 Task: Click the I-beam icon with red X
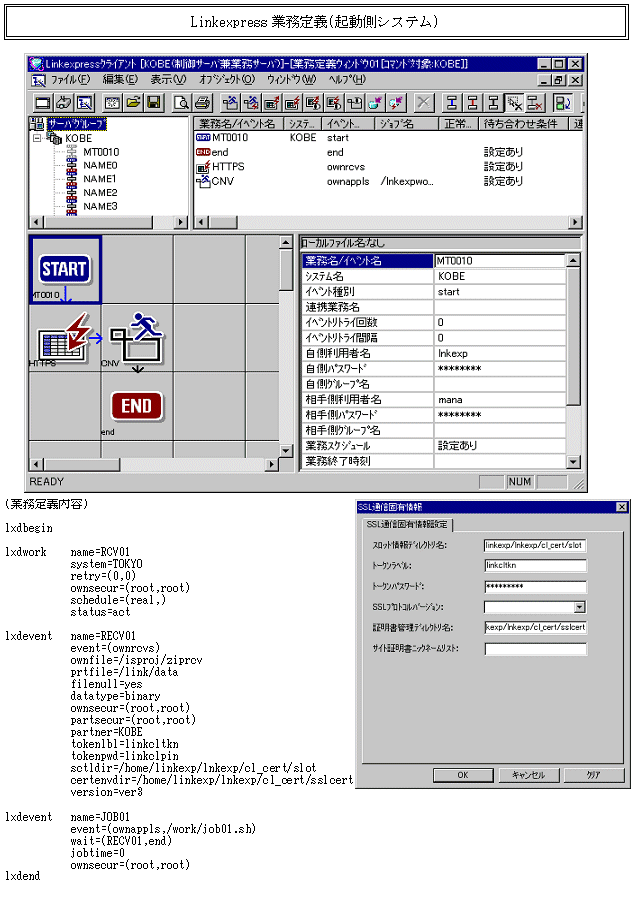point(534,103)
